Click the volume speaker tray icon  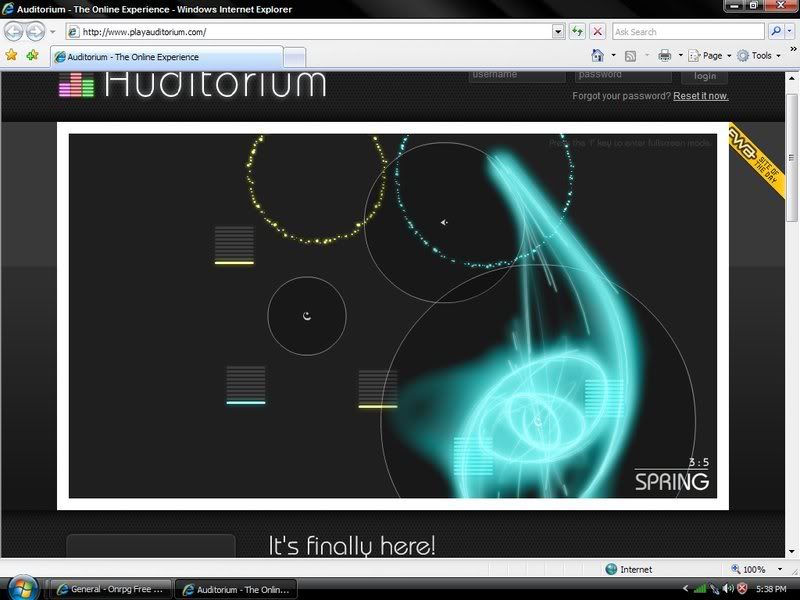pos(728,588)
